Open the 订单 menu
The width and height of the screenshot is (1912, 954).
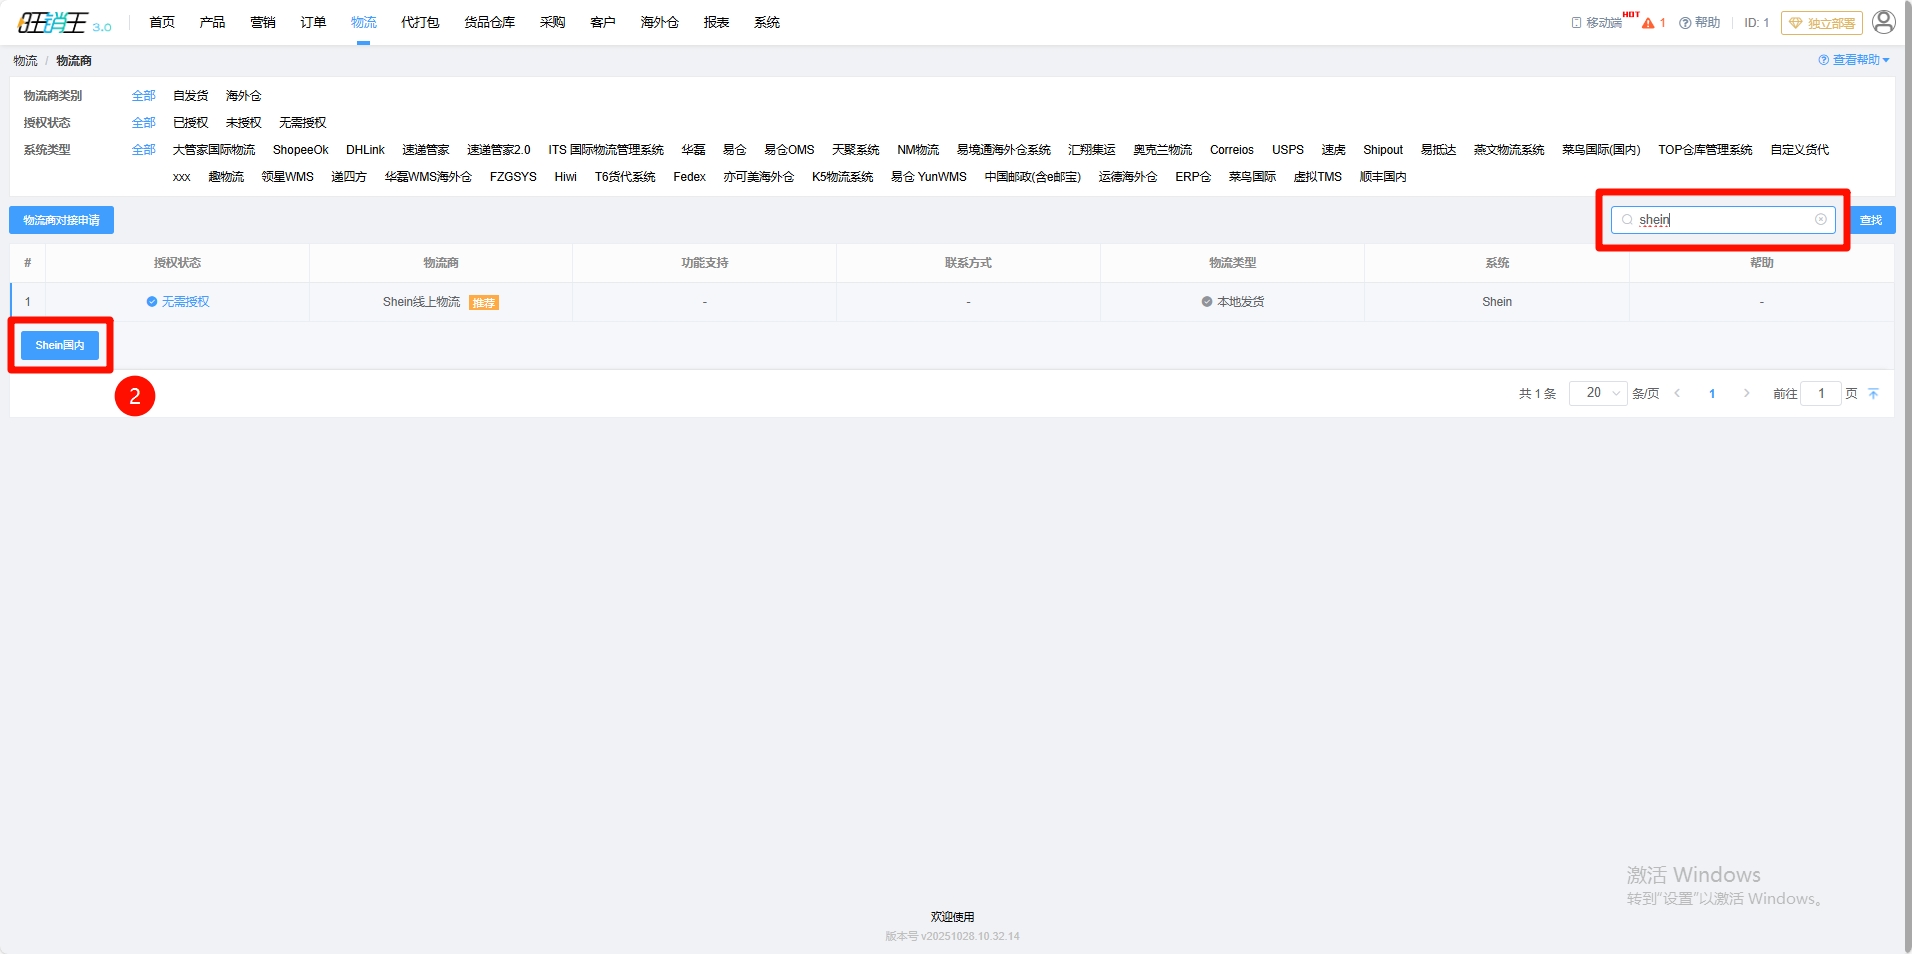pos(313,22)
